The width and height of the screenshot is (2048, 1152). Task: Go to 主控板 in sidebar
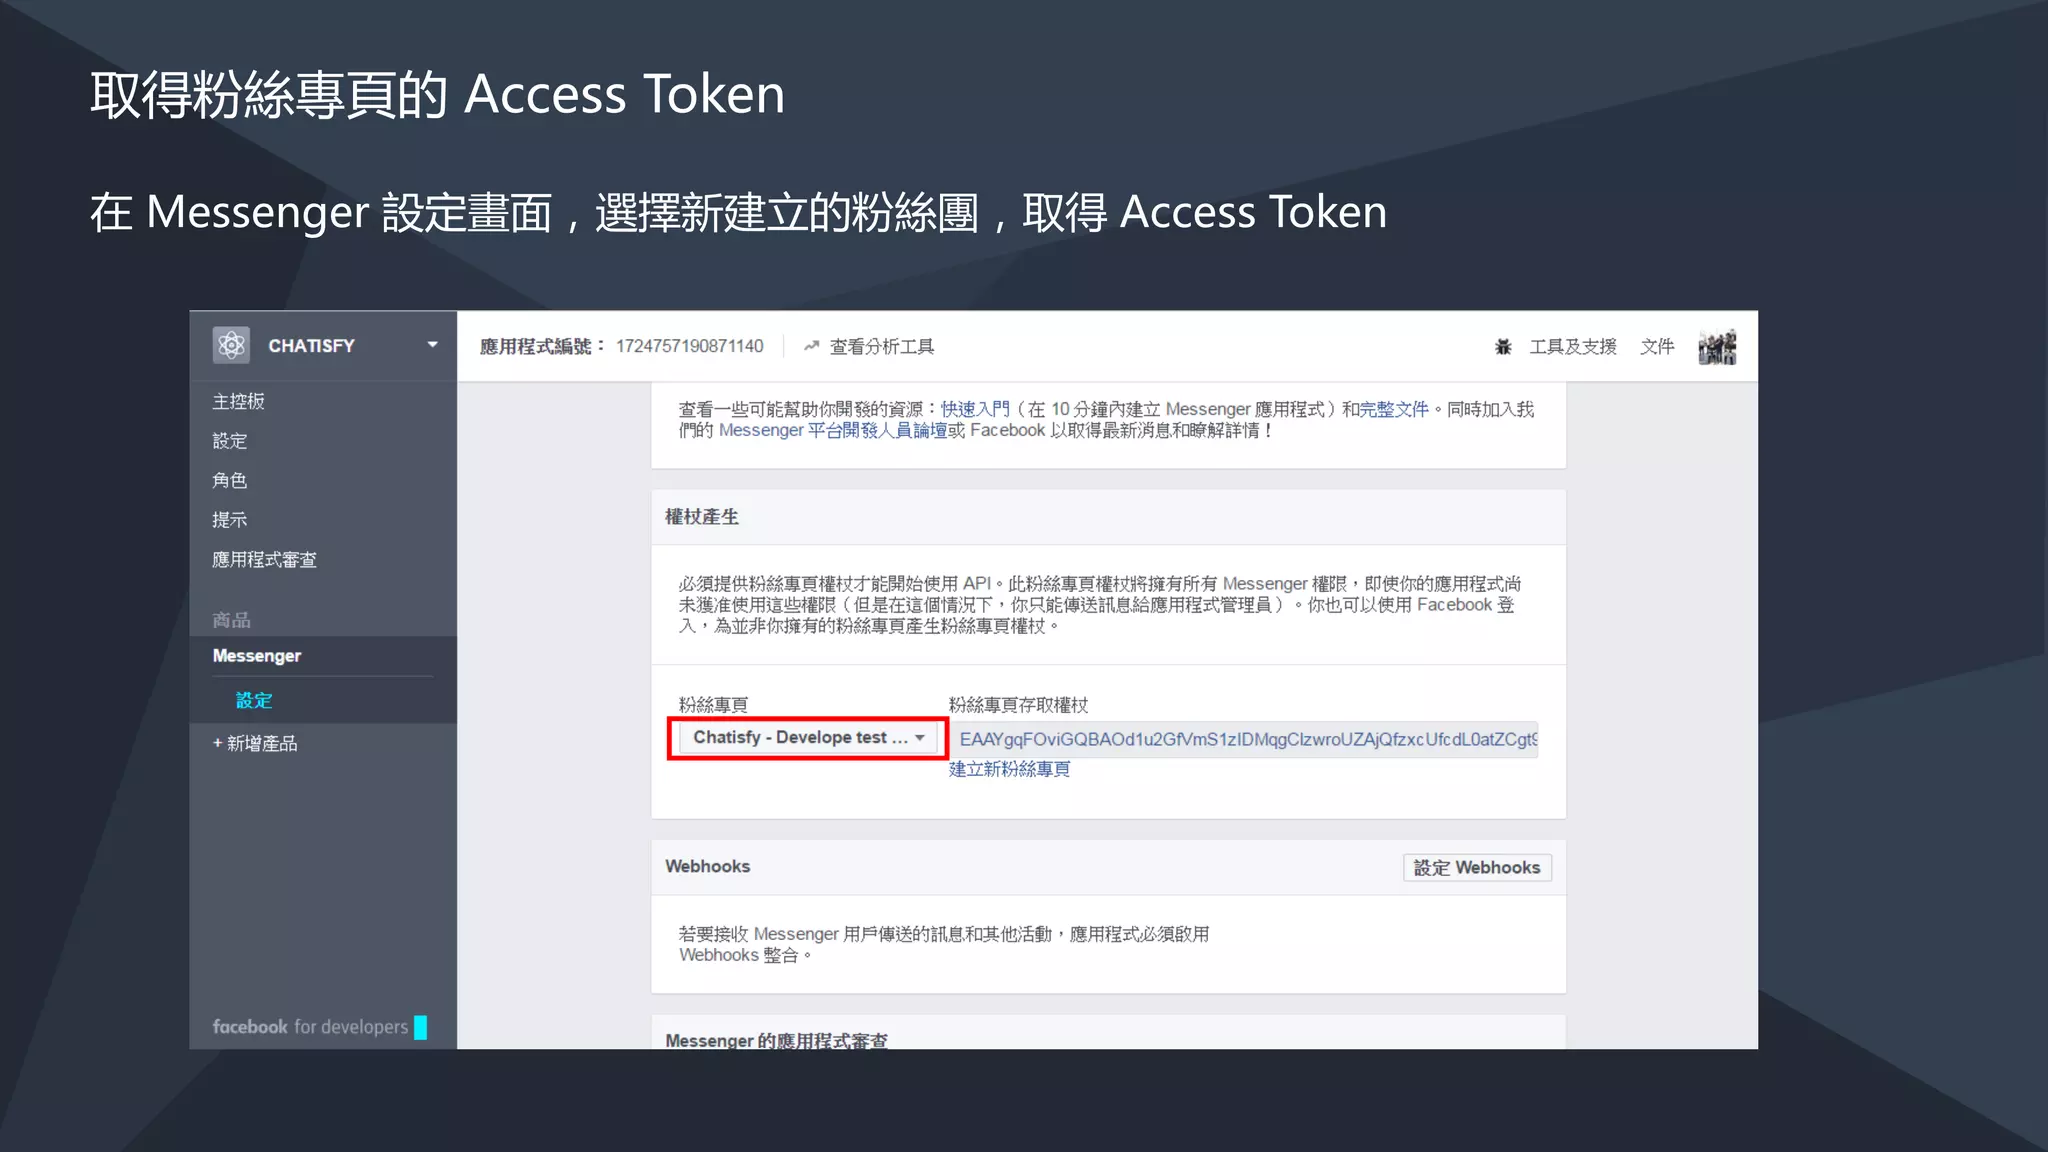click(238, 401)
